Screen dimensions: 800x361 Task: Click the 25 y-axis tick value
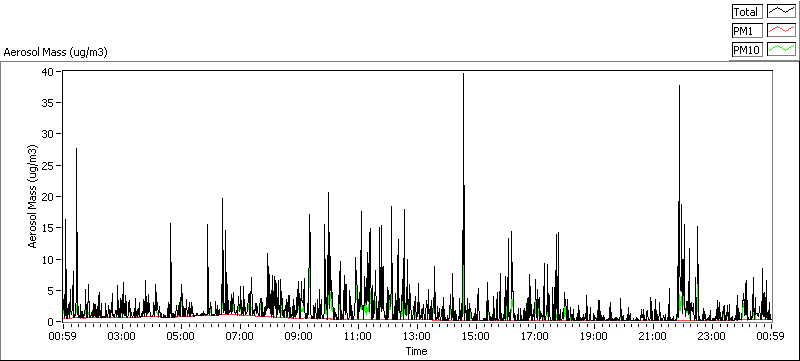click(x=47, y=165)
